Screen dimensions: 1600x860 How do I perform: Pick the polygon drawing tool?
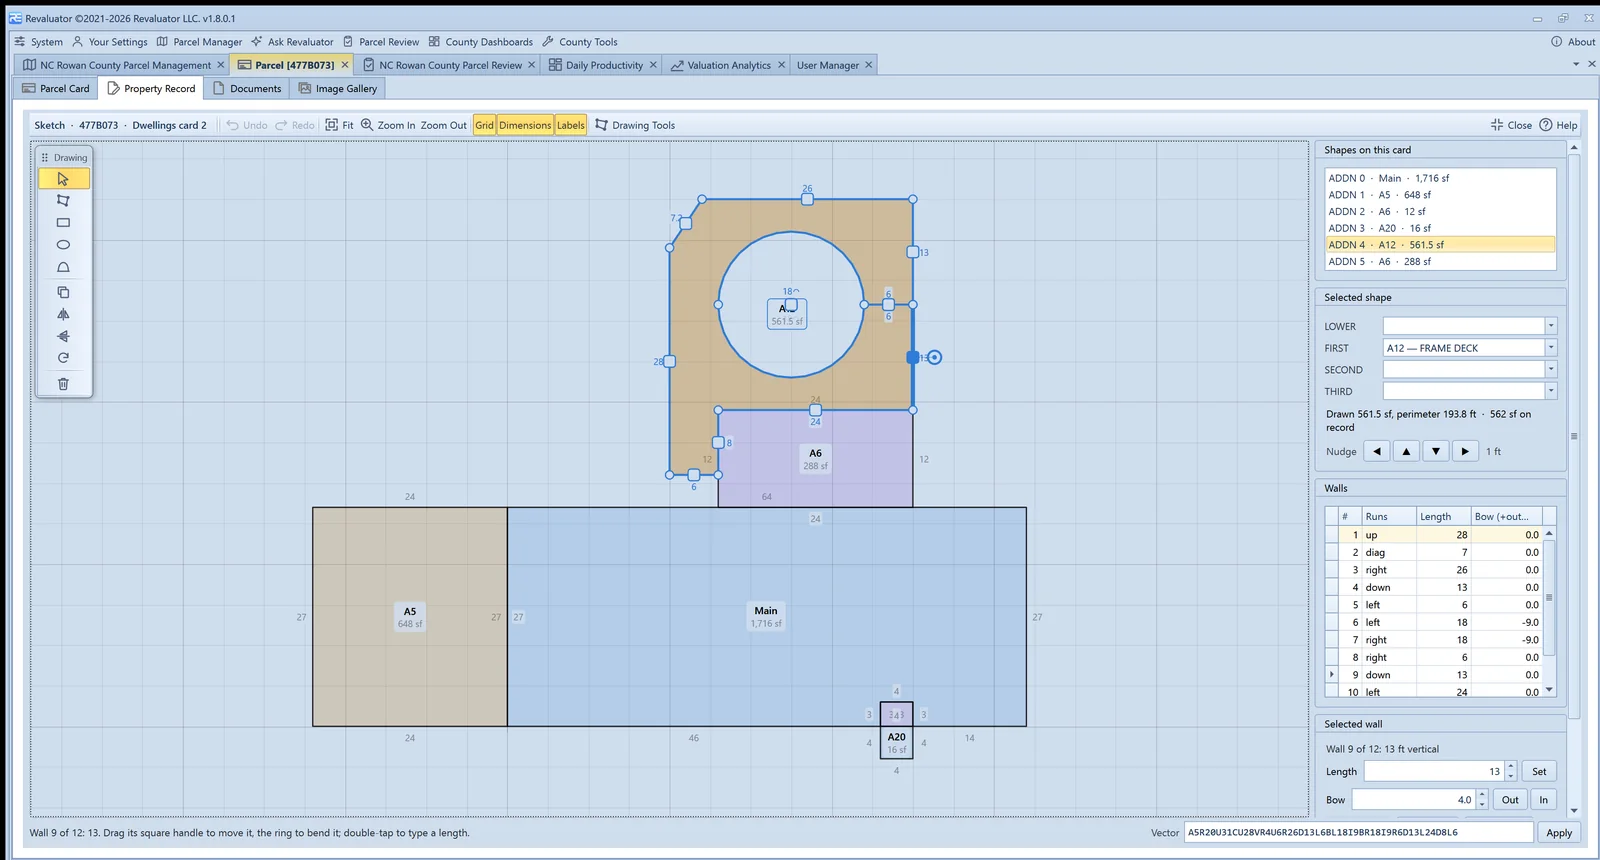coord(63,201)
